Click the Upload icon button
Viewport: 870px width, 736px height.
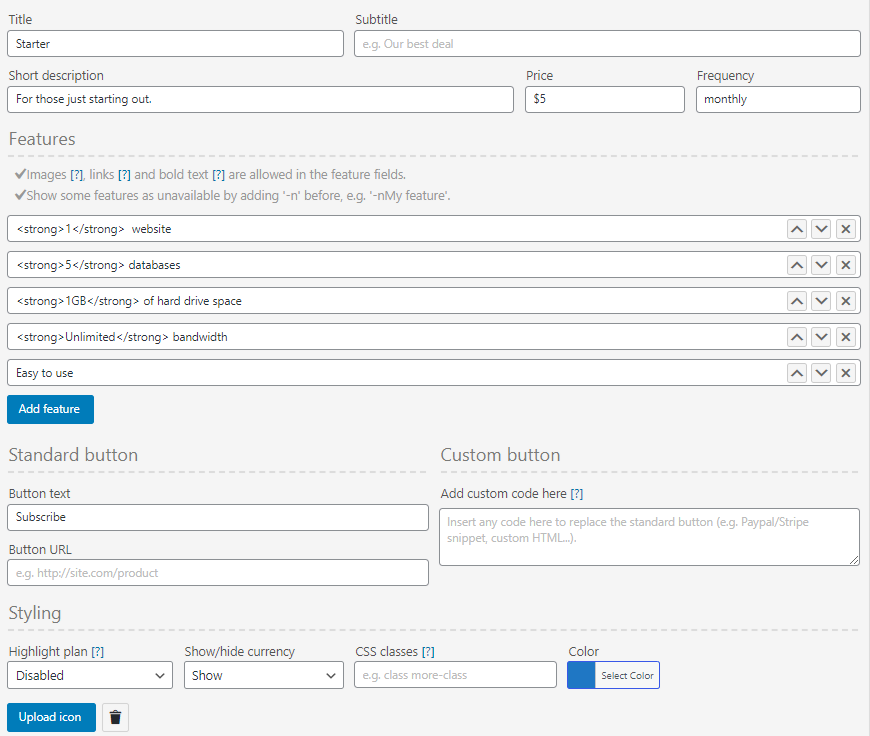point(51,717)
